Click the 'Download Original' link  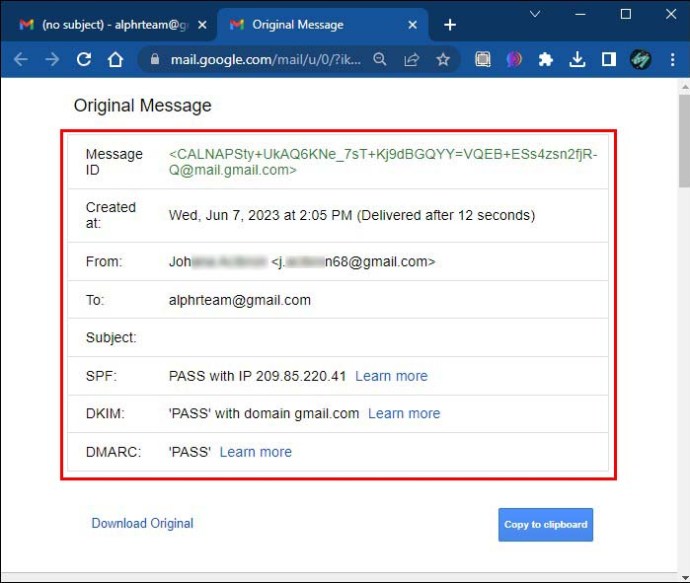143,523
